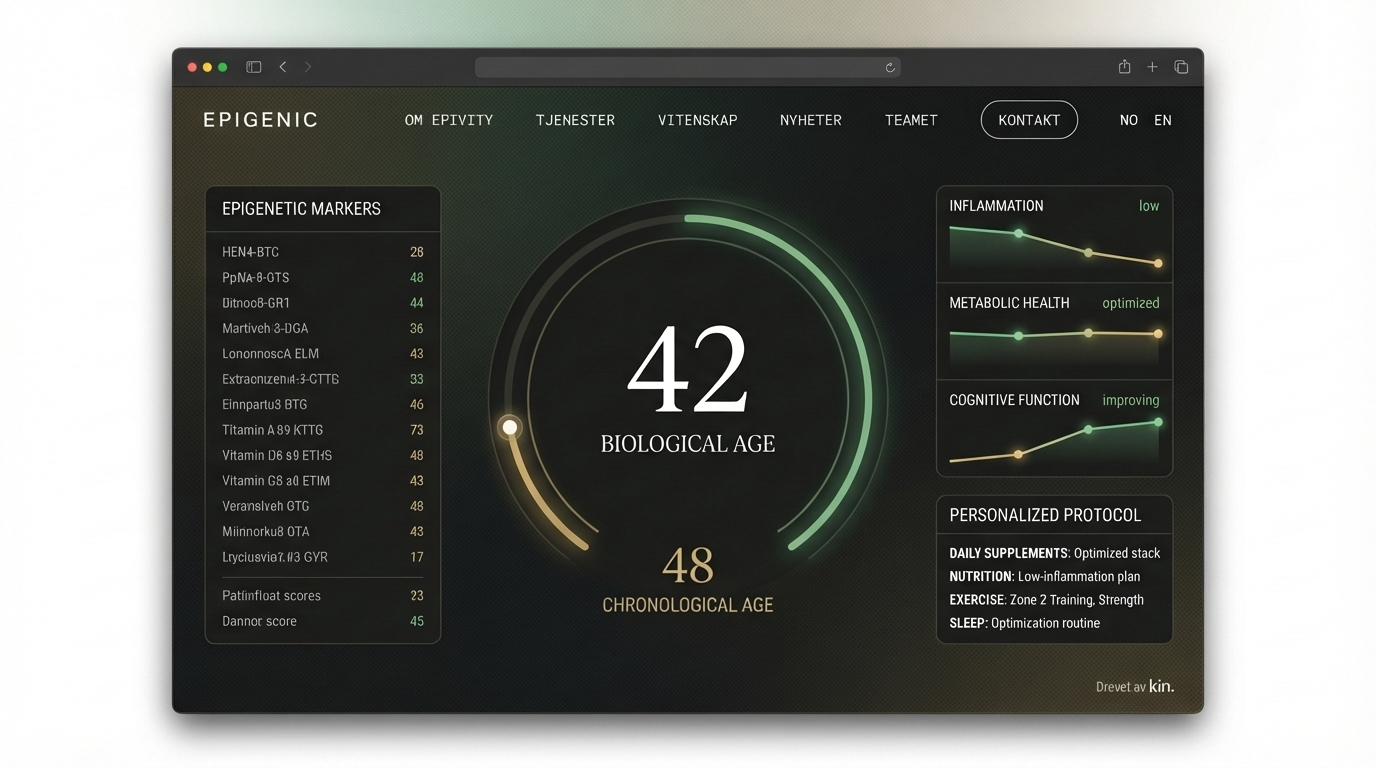Click the 'optimized' metabolic status label
This screenshot has height=768, width=1376.
tap(1131, 303)
